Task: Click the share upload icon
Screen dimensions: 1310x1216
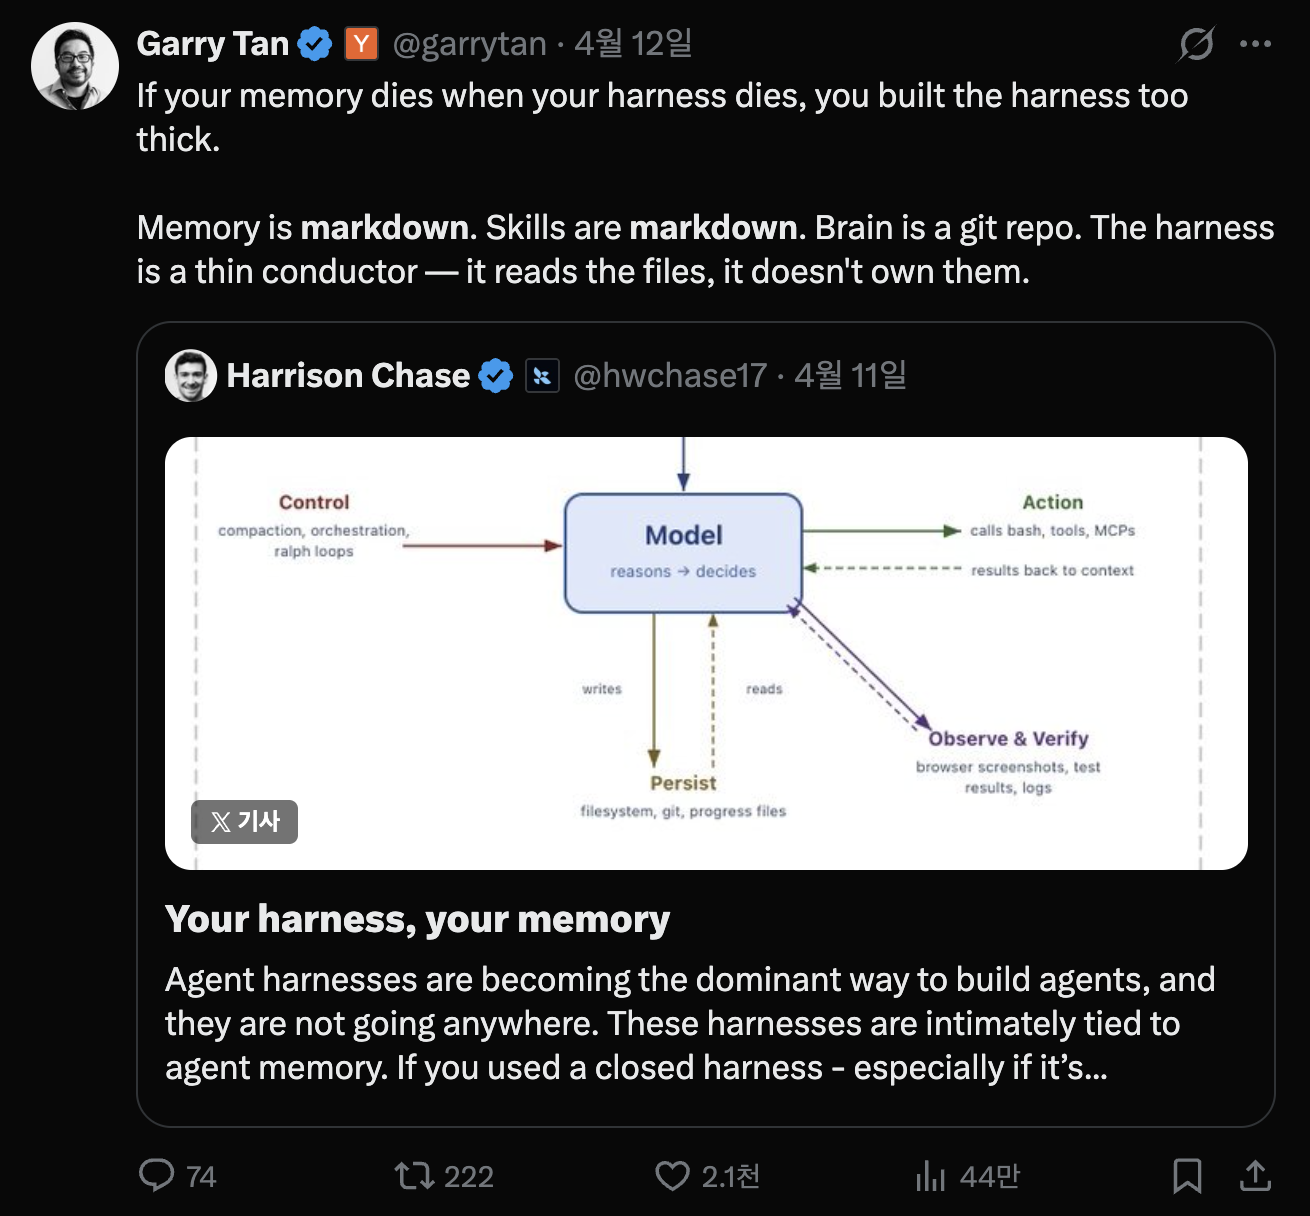Action: pos(1255,1176)
